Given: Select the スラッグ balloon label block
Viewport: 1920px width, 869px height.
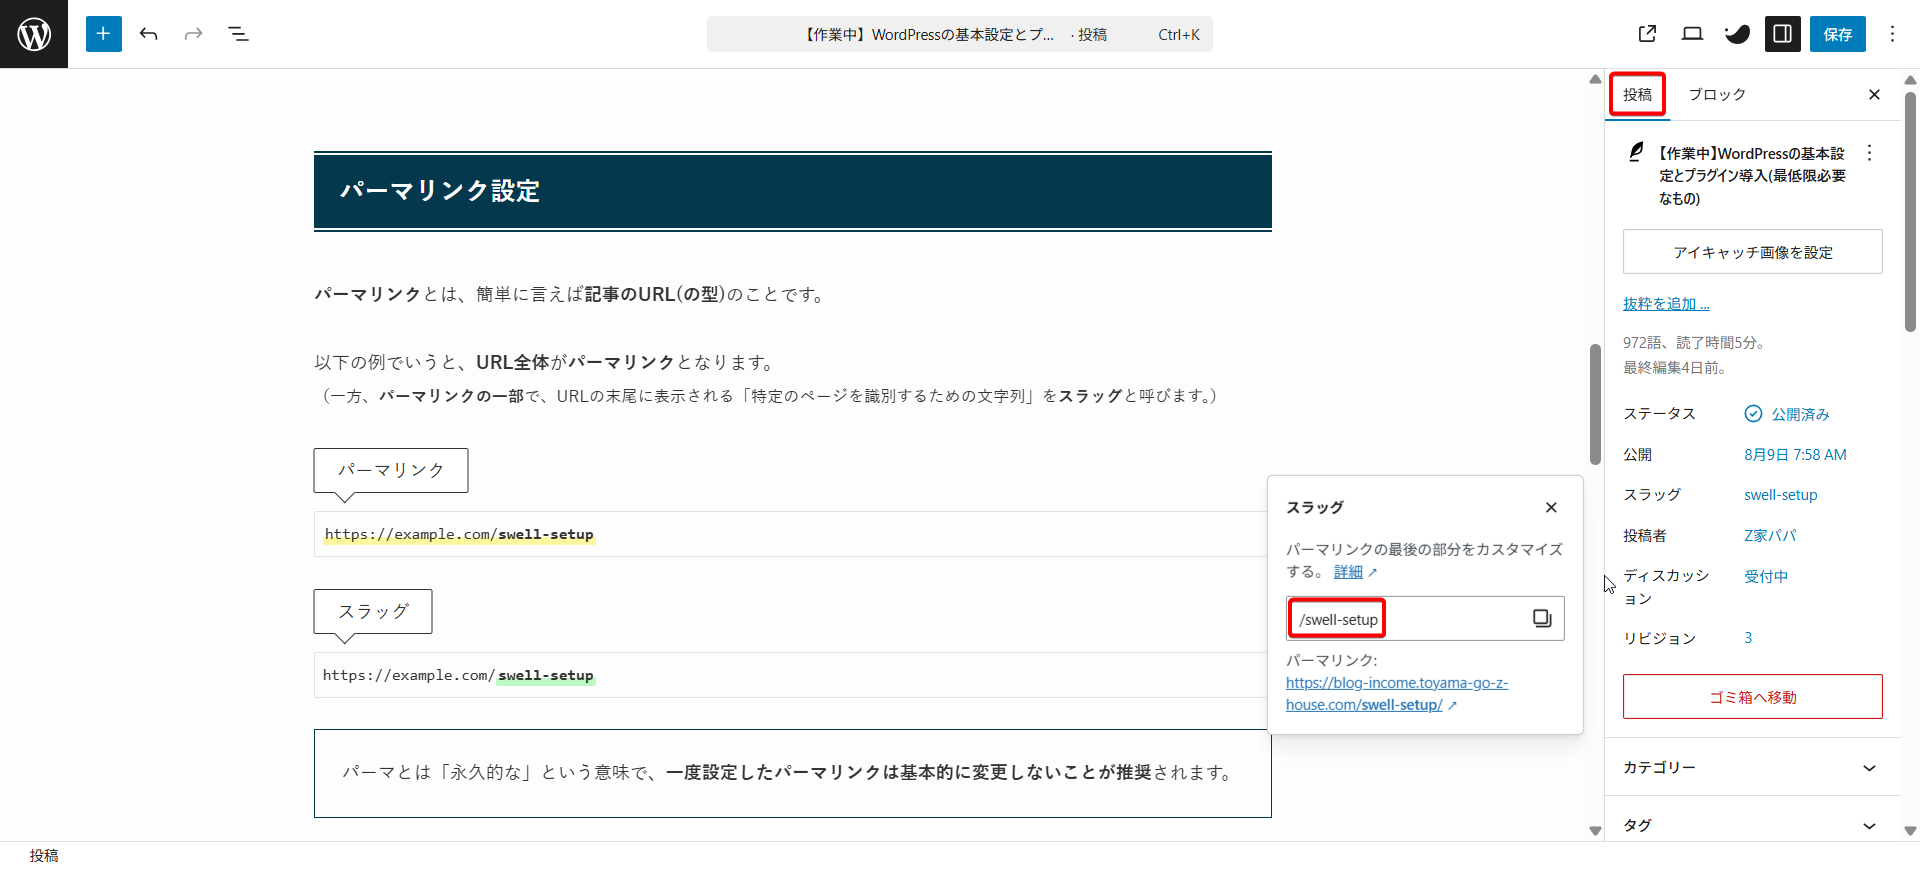Looking at the screenshot, I should click(373, 611).
